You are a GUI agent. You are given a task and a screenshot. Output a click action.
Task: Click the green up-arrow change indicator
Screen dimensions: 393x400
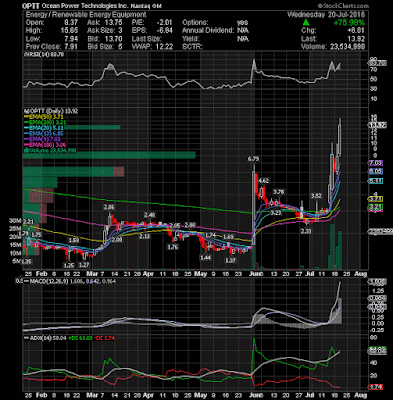pyautogui.click(x=306, y=23)
